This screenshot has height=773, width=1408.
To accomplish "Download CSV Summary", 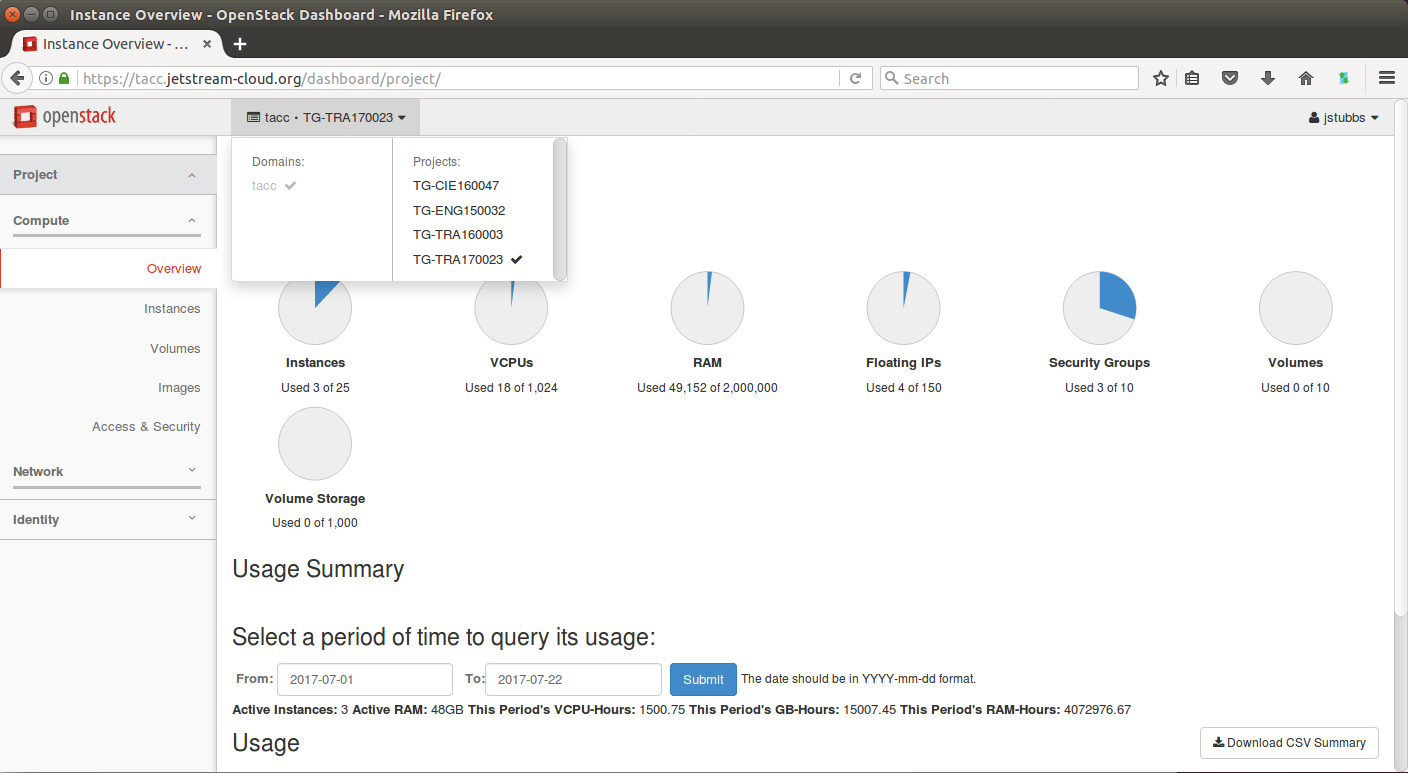I will [x=1289, y=743].
